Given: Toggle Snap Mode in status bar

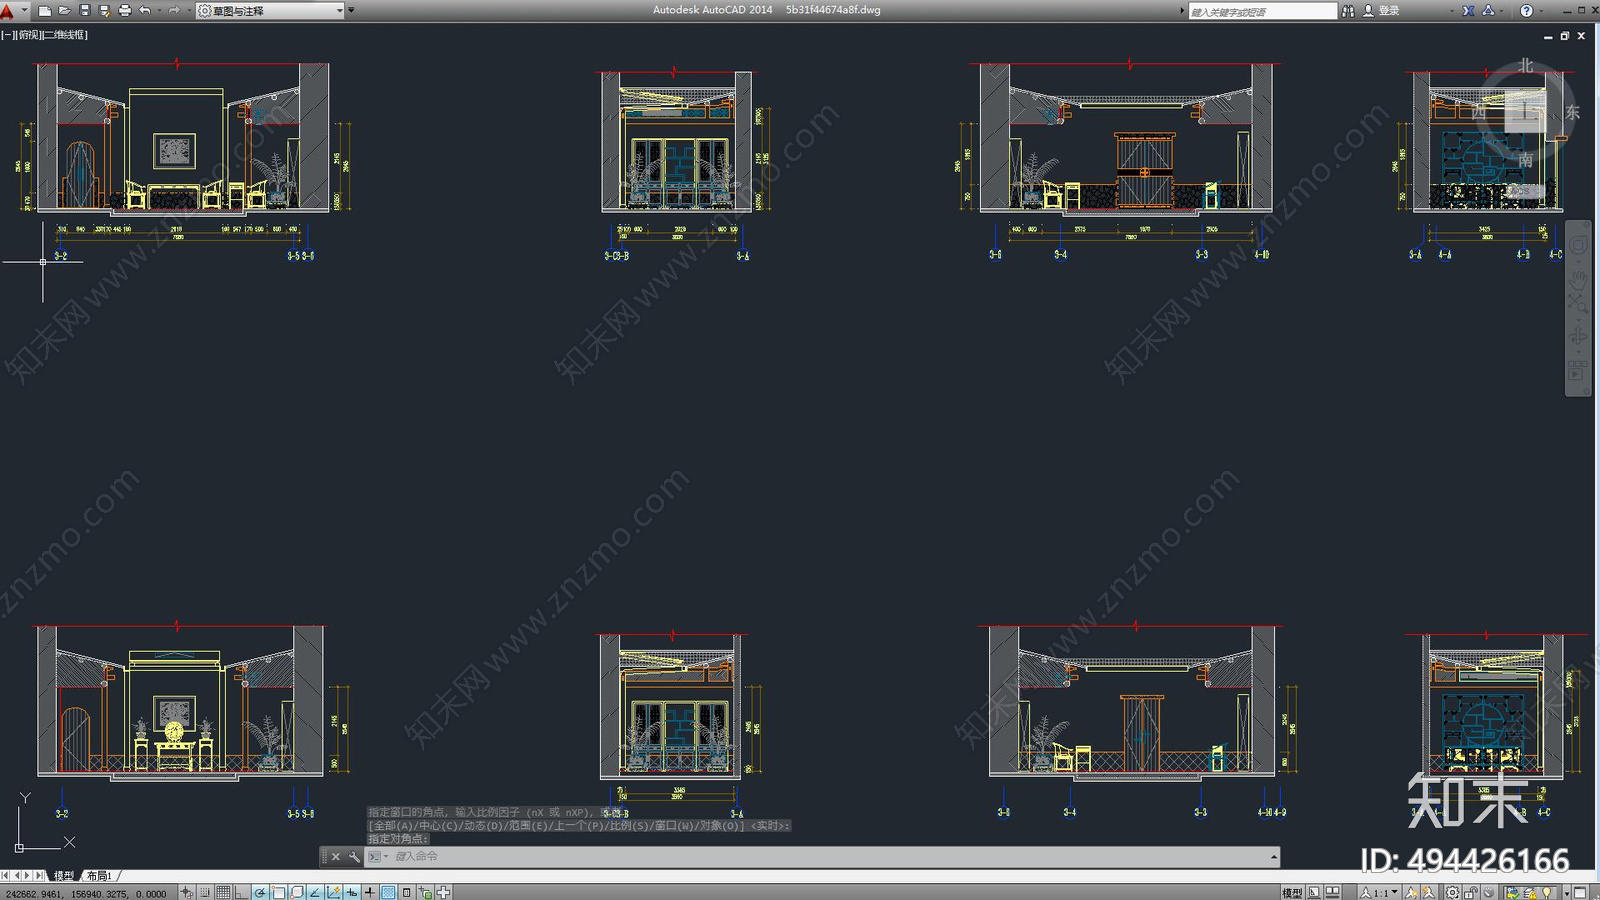Looking at the screenshot, I should click(x=205, y=892).
